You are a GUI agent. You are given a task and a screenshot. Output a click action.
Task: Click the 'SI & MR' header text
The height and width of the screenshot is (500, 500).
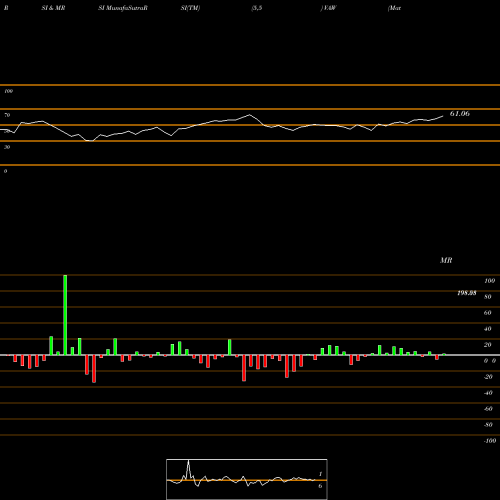[53, 8]
